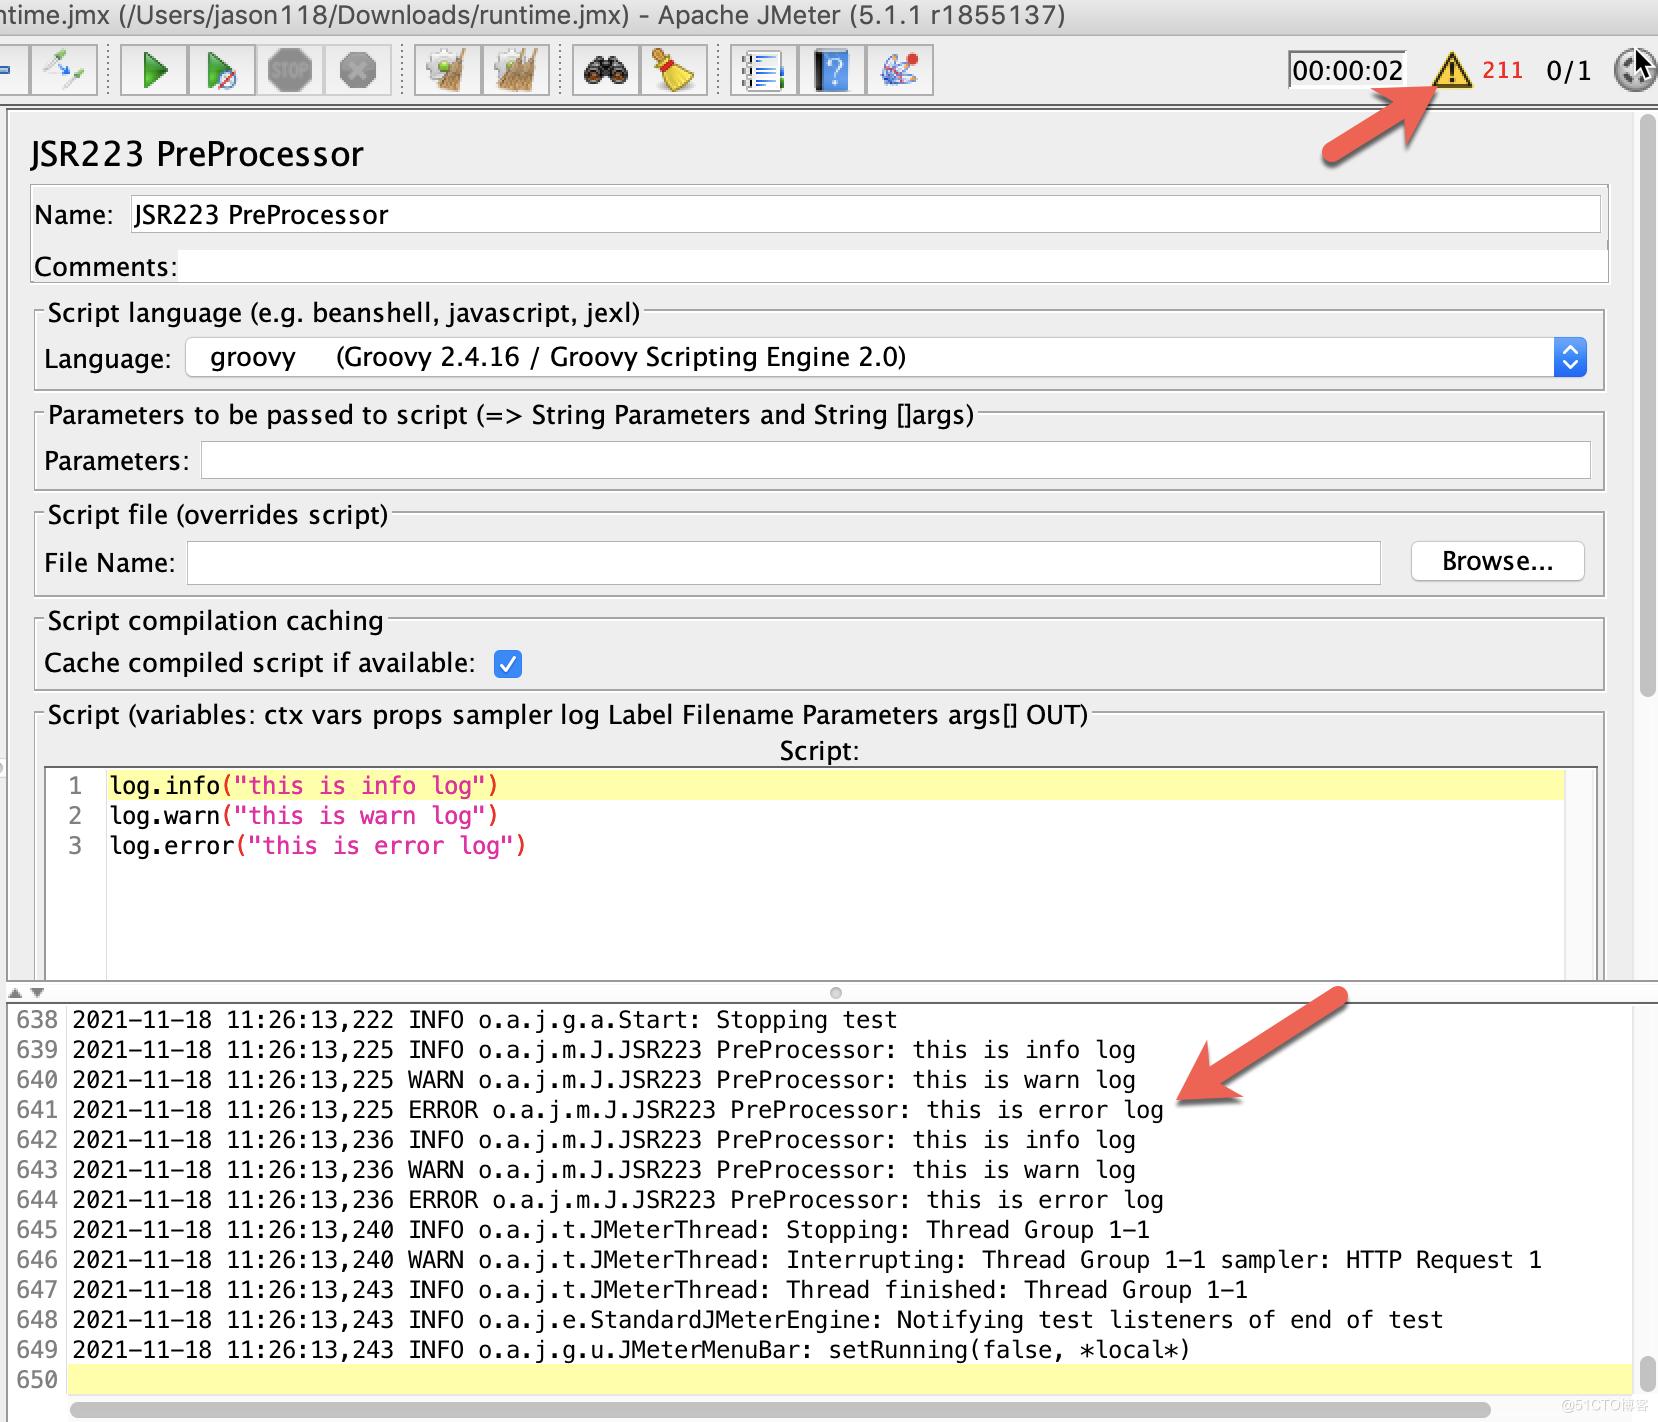Screen dimensions: 1658x1422
Task: Click the red 211 error count
Action: coord(1502,70)
